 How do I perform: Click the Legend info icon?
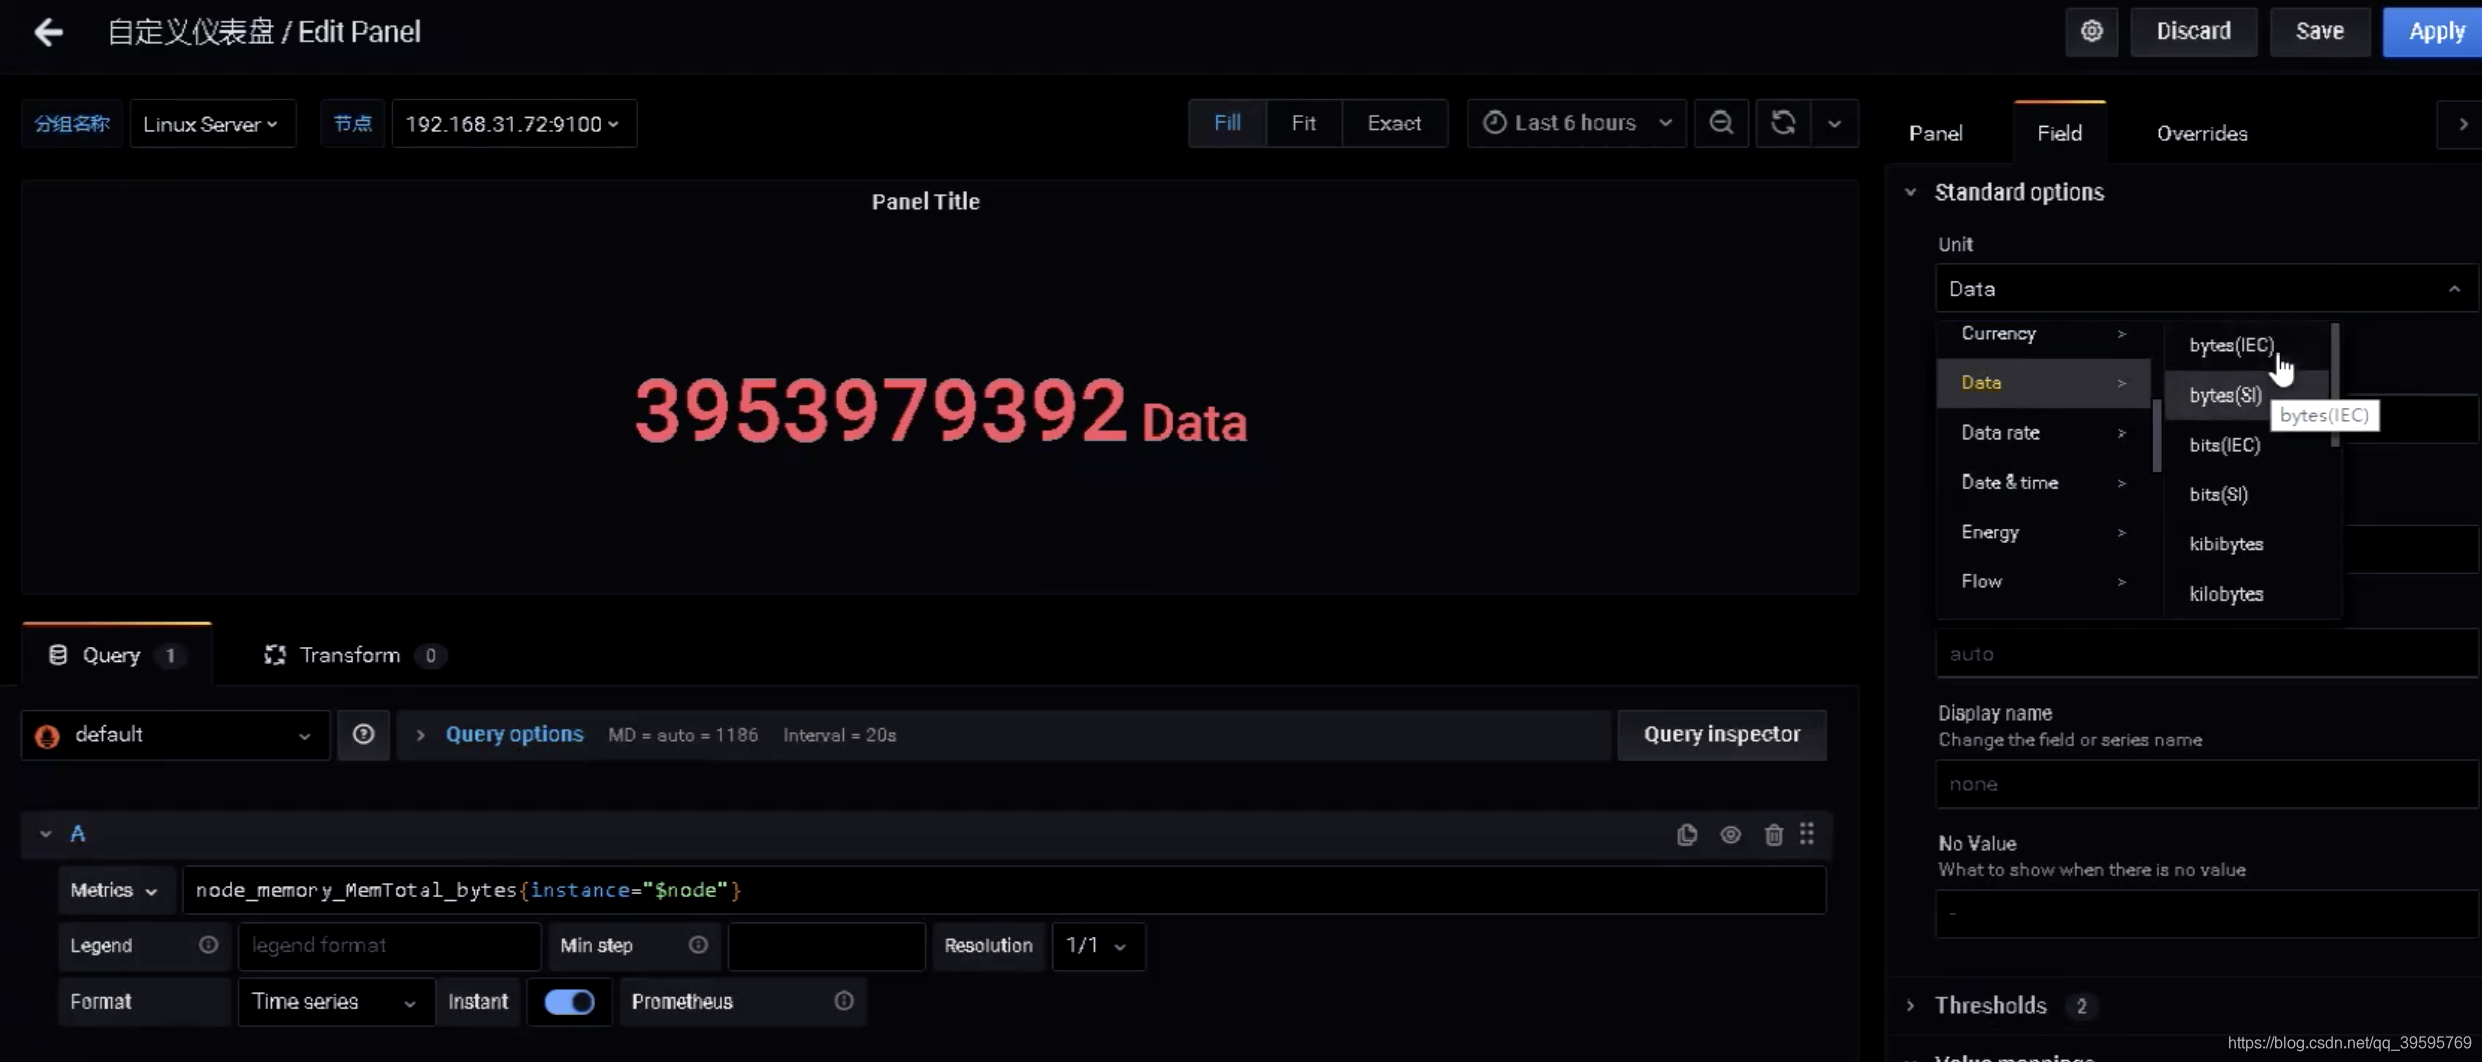point(208,945)
